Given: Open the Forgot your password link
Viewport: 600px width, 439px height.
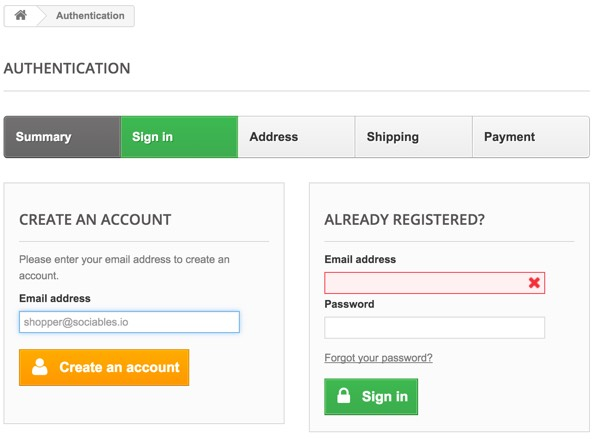Looking at the screenshot, I should coord(378,358).
